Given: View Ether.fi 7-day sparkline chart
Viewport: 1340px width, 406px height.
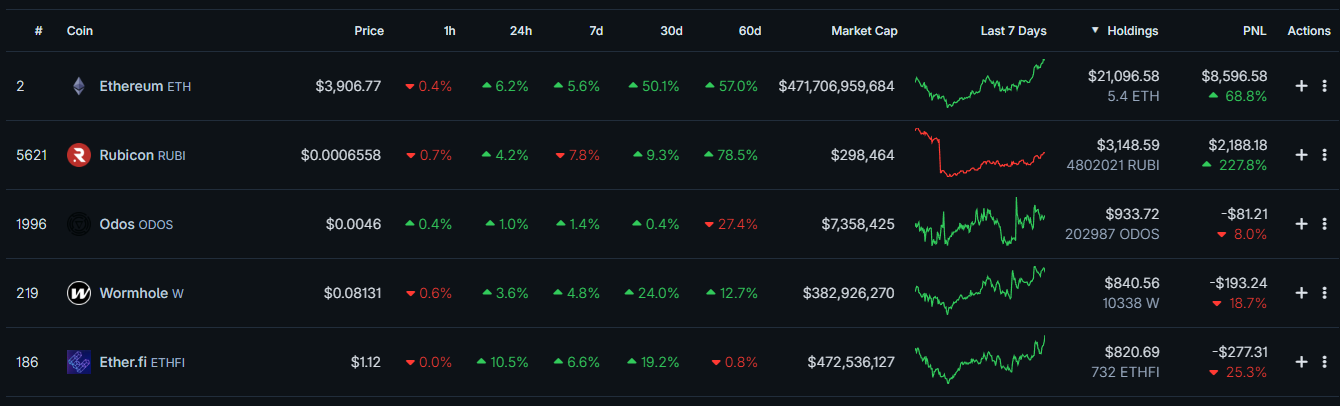Looking at the screenshot, I should tap(980, 360).
